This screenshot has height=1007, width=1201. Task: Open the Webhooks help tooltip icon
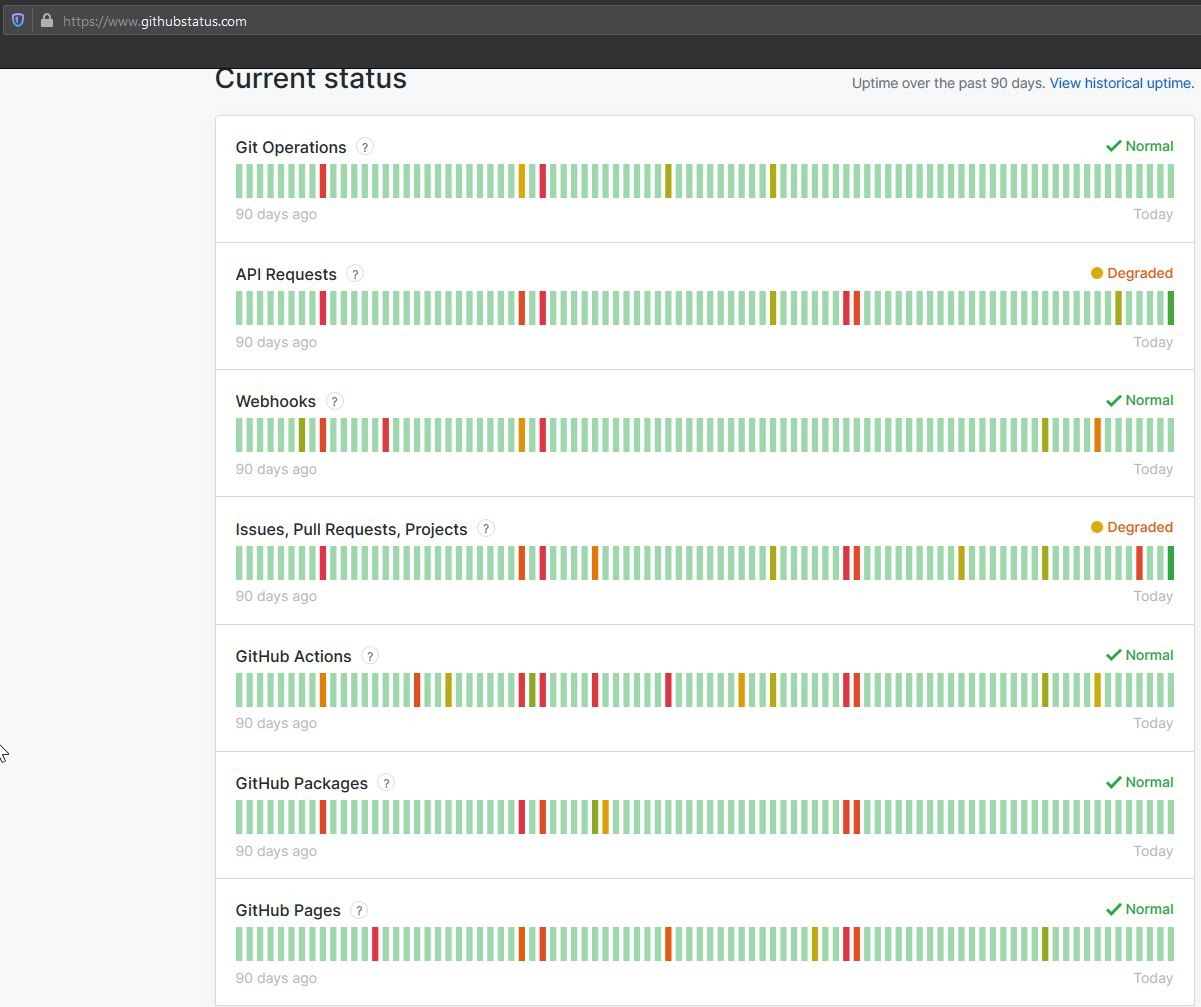pyautogui.click(x=335, y=401)
